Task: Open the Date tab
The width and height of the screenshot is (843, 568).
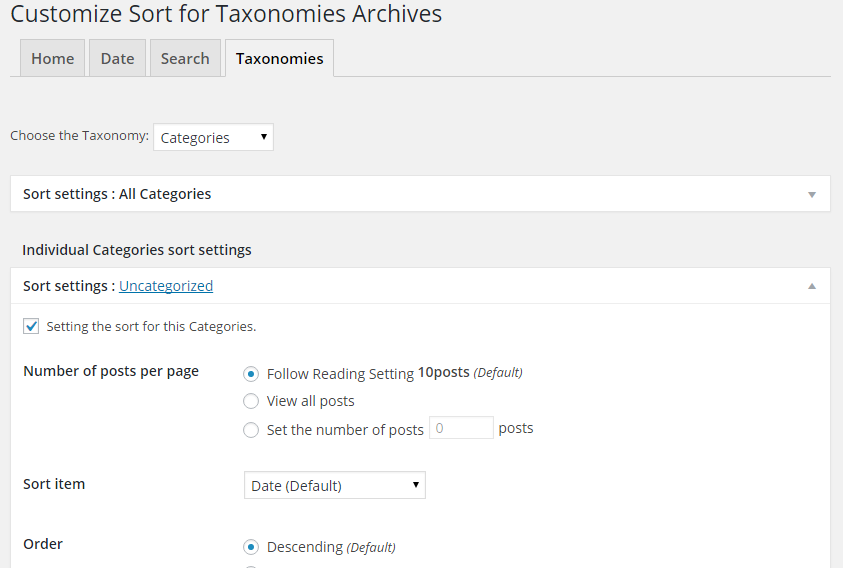Action: [117, 59]
